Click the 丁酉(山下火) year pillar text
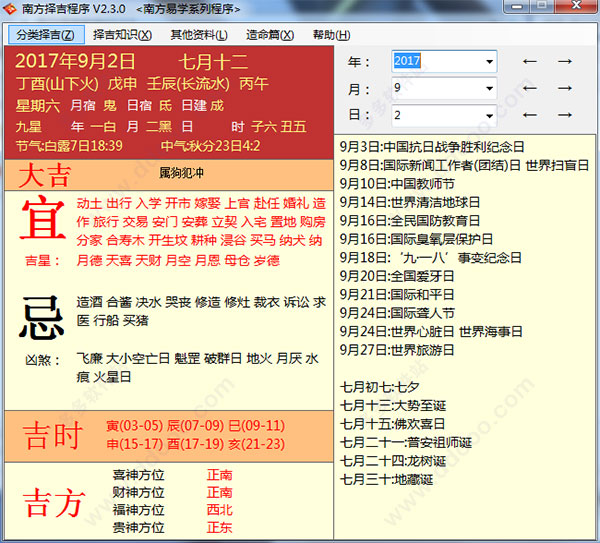 57,84
